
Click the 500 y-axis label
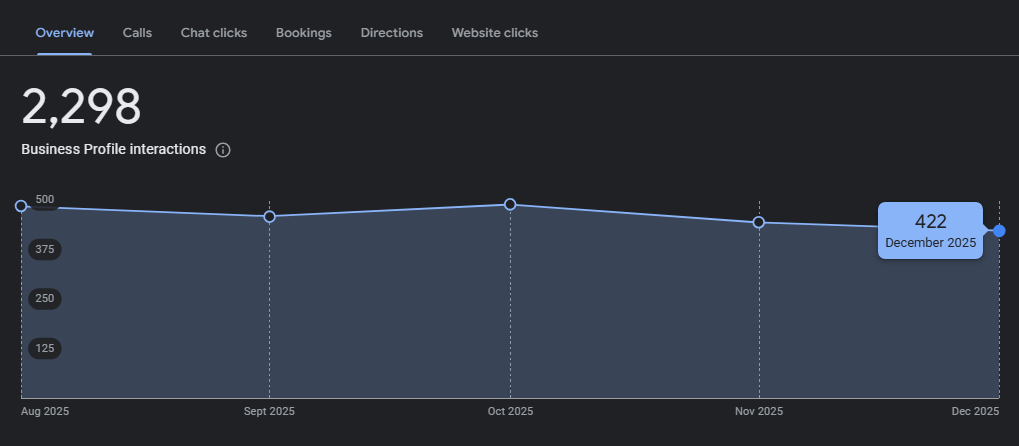(x=45, y=199)
